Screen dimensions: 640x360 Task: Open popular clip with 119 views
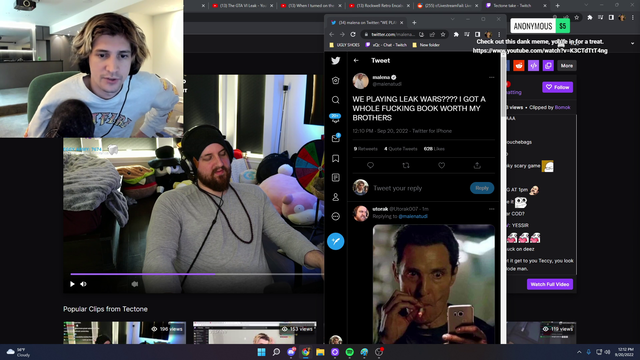[x=541, y=333]
